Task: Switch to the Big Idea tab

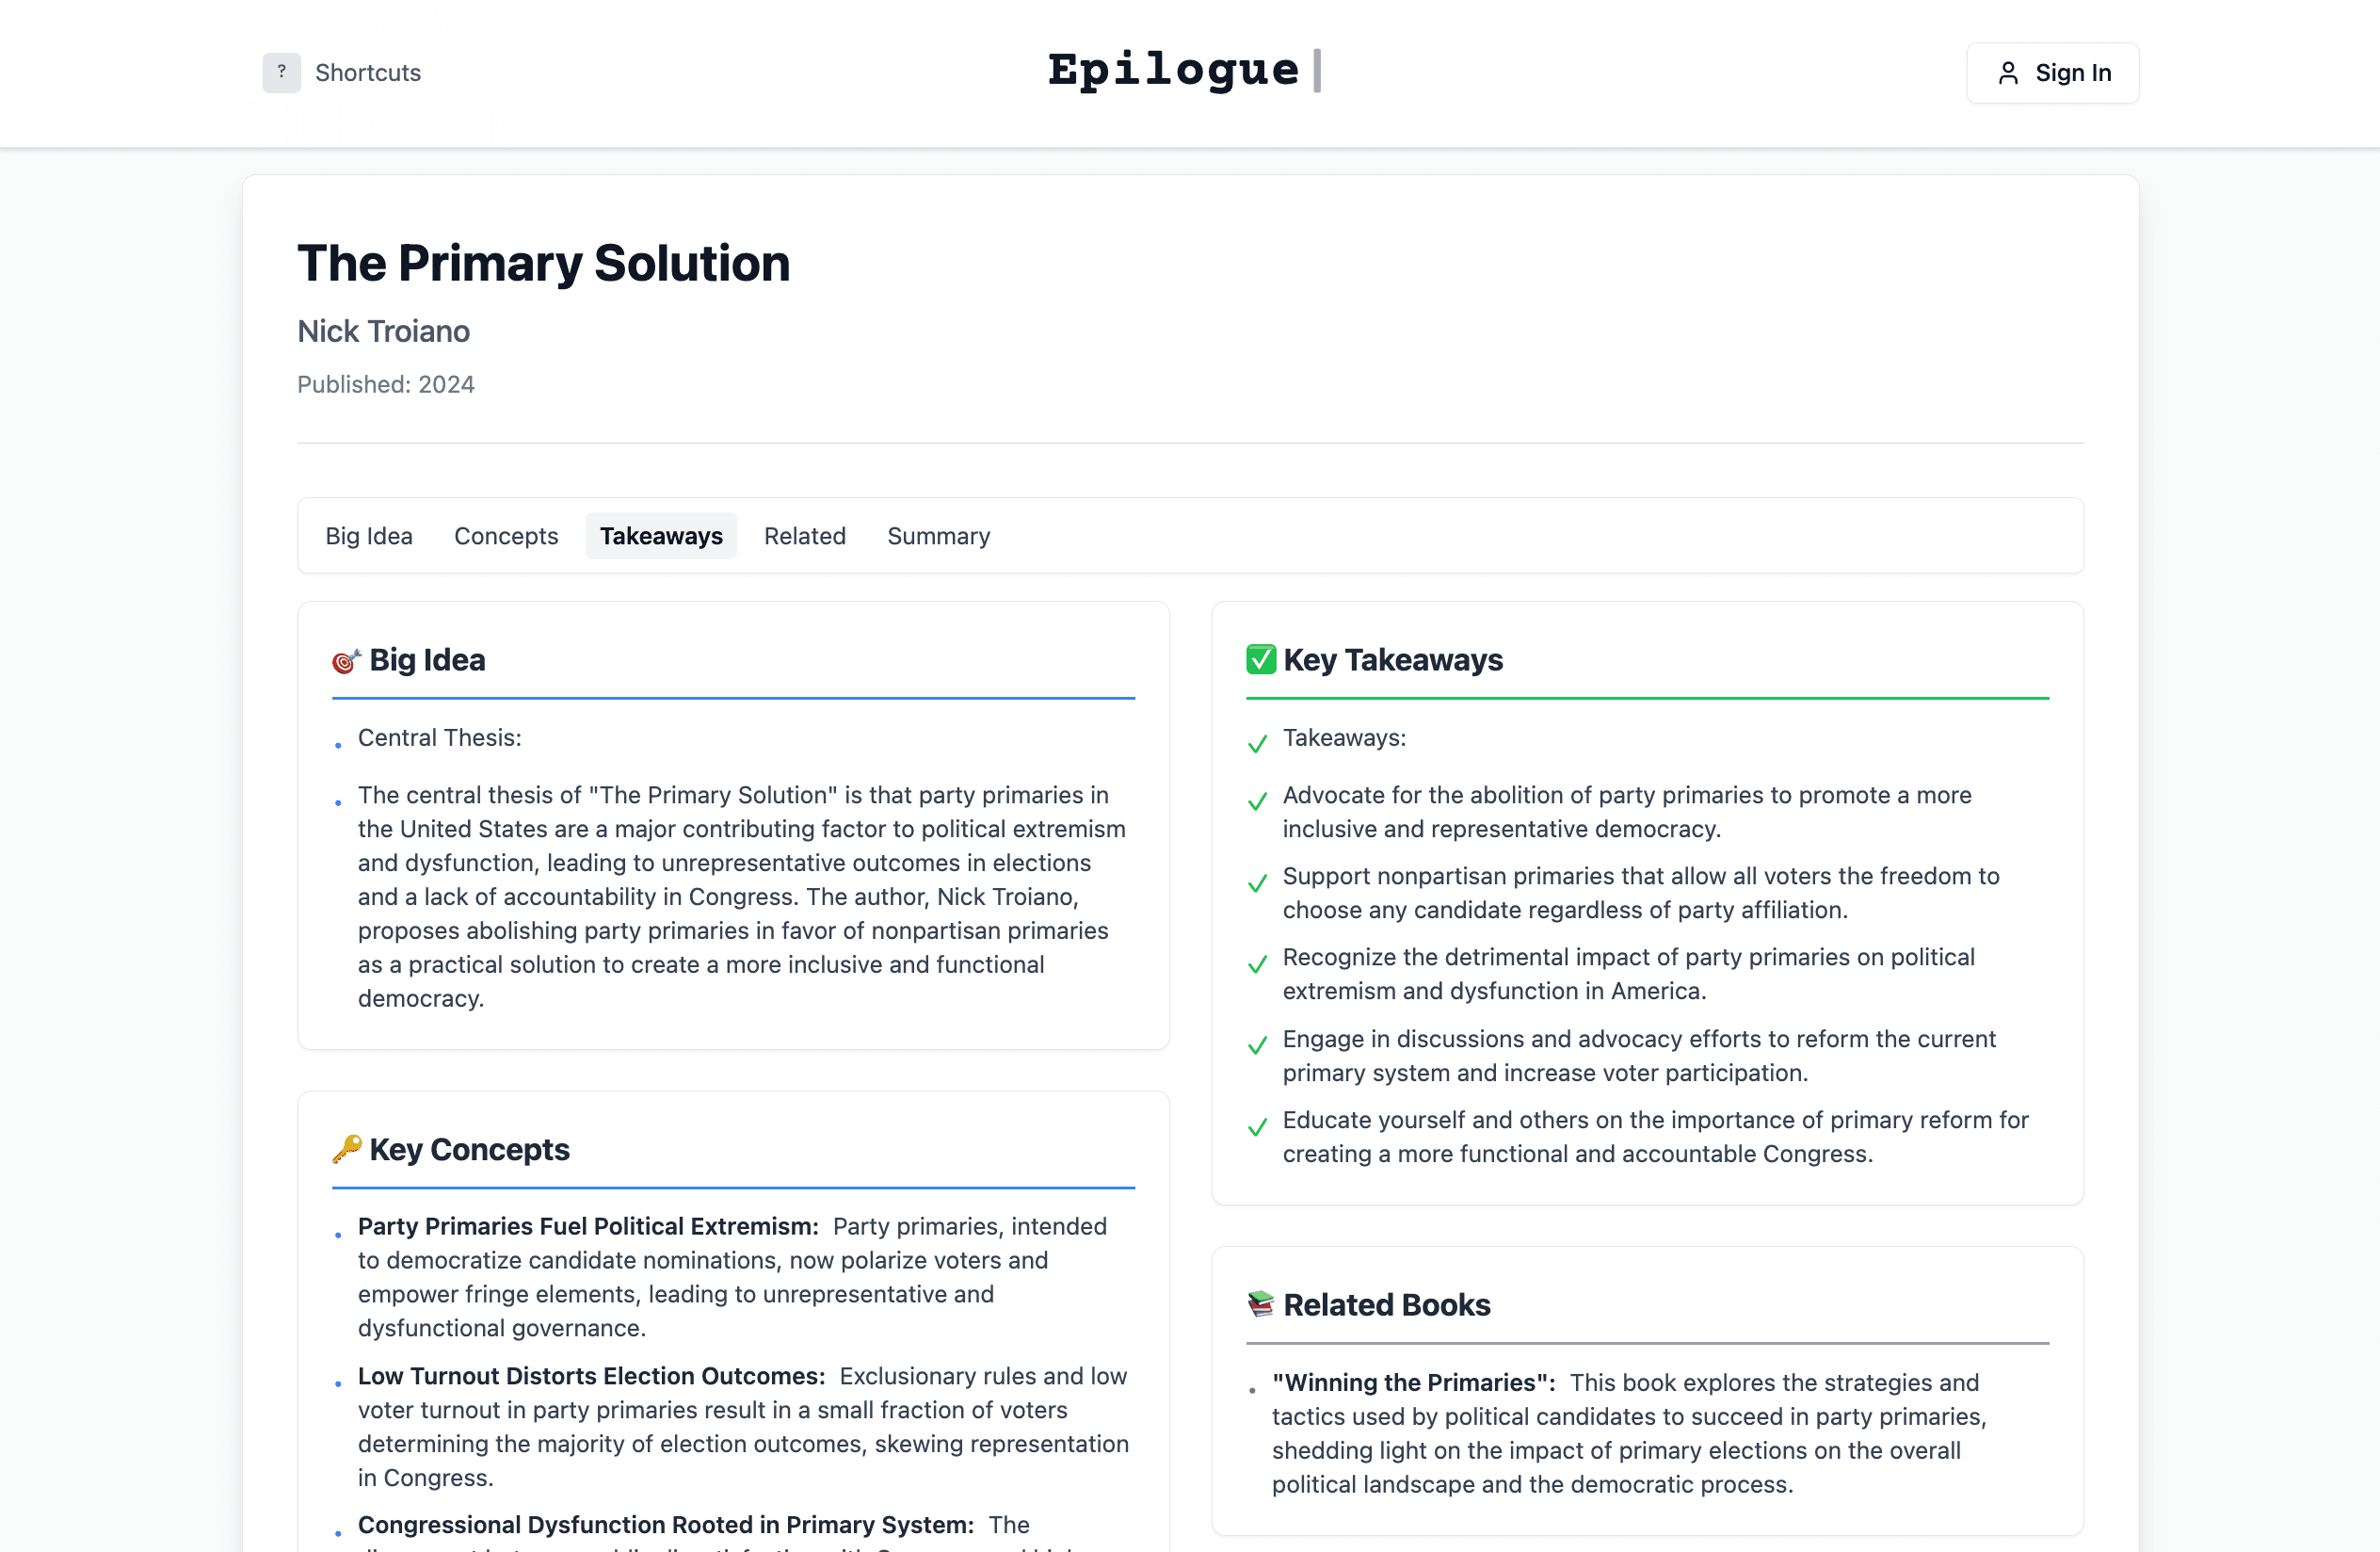Action: pos(368,536)
